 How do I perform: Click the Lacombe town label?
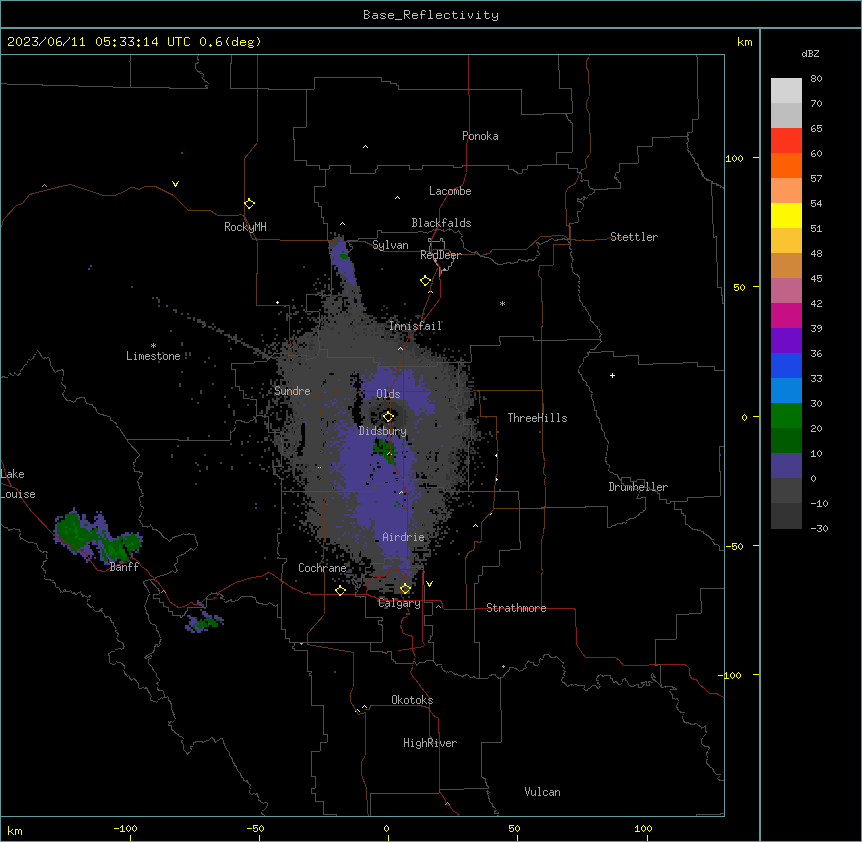click(450, 191)
